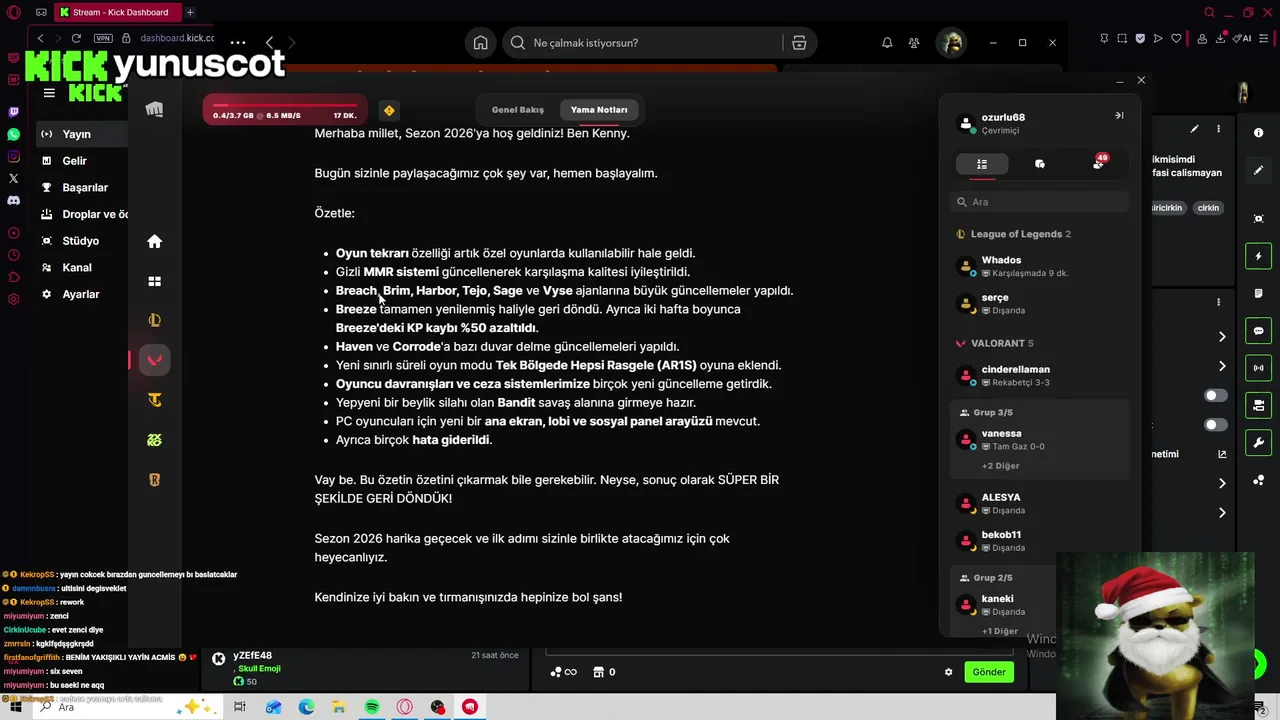Select friend cinderellaman

pyautogui.click(x=1040, y=375)
